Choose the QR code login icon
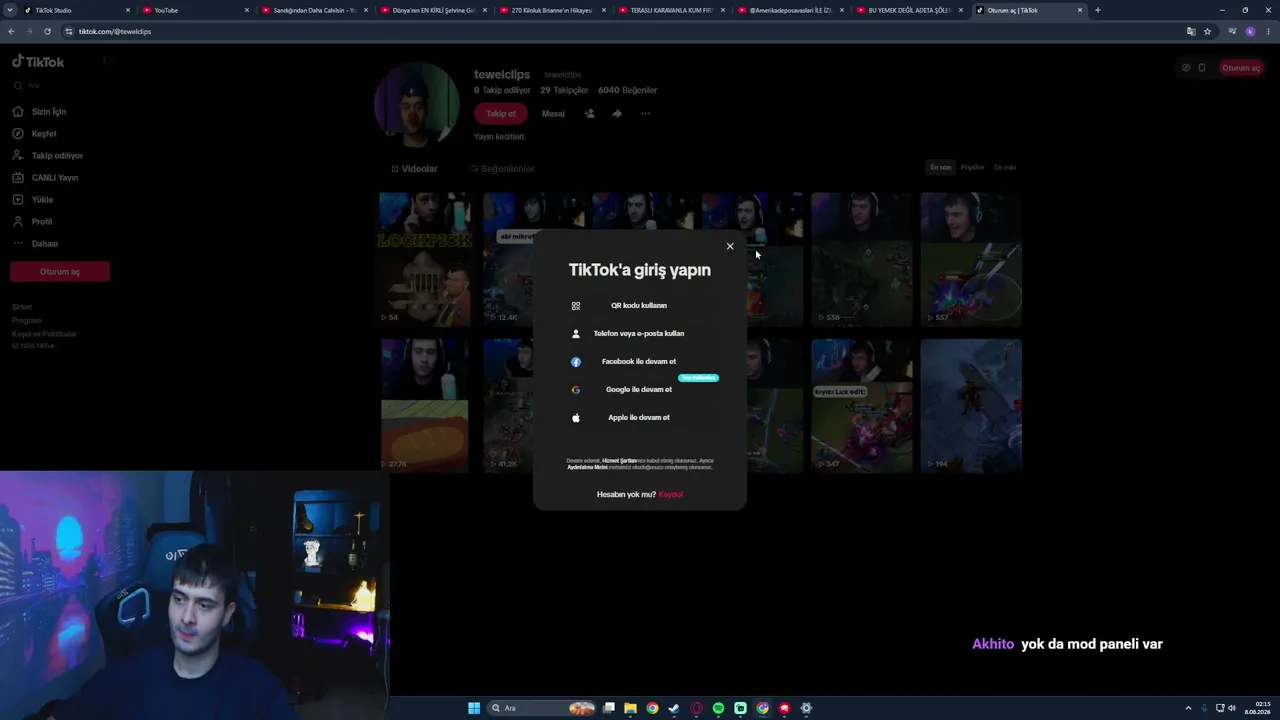The height and width of the screenshot is (720, 1280). (x=576, y=306)
